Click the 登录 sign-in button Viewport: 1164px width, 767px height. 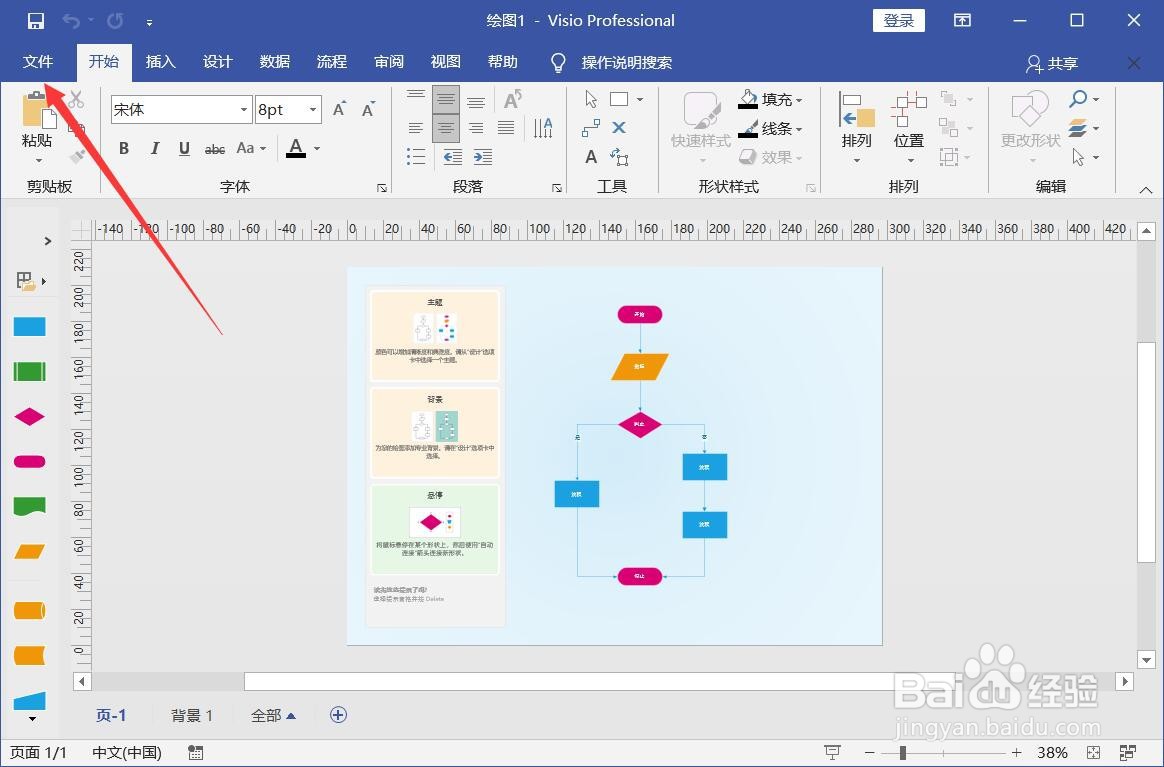click(898, 21)
